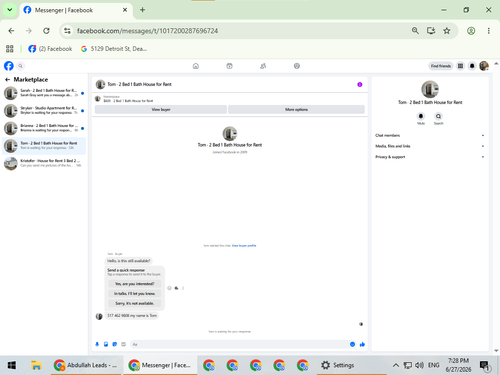
Task: Send 'Yes, are you interested?' quick response
Action: 135,284
